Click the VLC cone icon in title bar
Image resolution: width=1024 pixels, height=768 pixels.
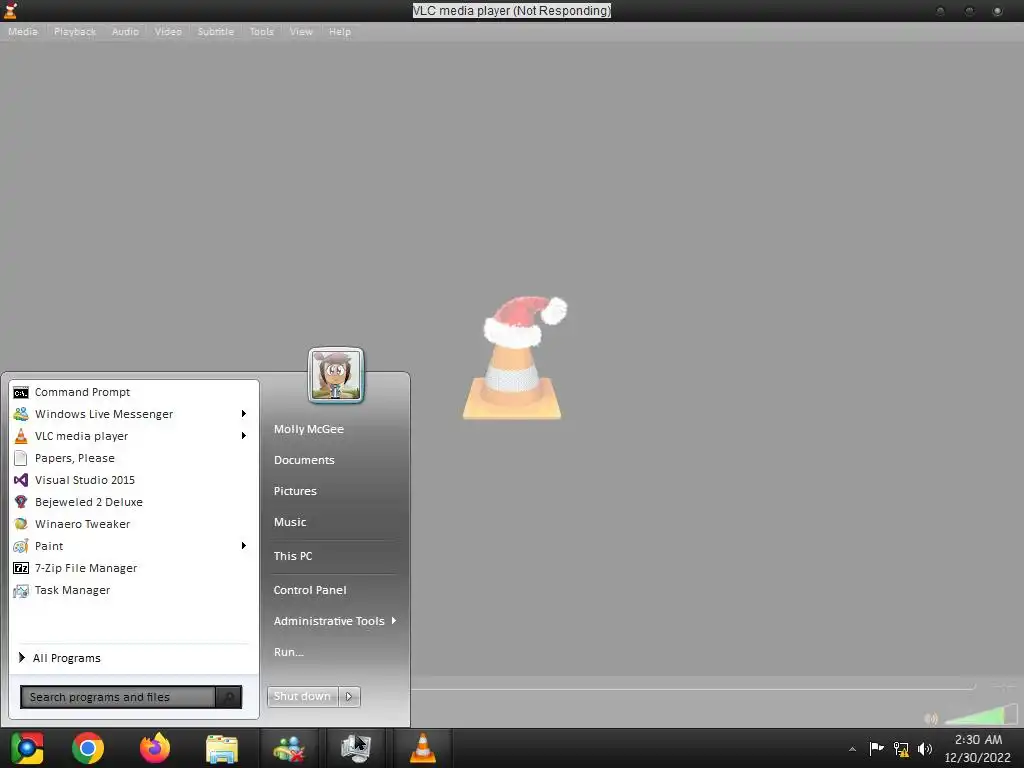pyautogui.click(x=10, y=10)
